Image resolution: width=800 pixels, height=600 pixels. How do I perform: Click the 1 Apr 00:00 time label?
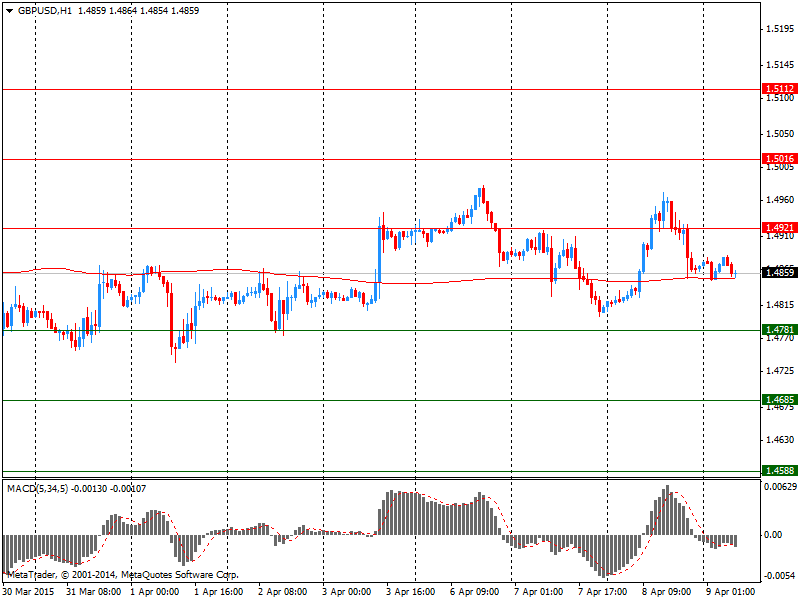155,592
